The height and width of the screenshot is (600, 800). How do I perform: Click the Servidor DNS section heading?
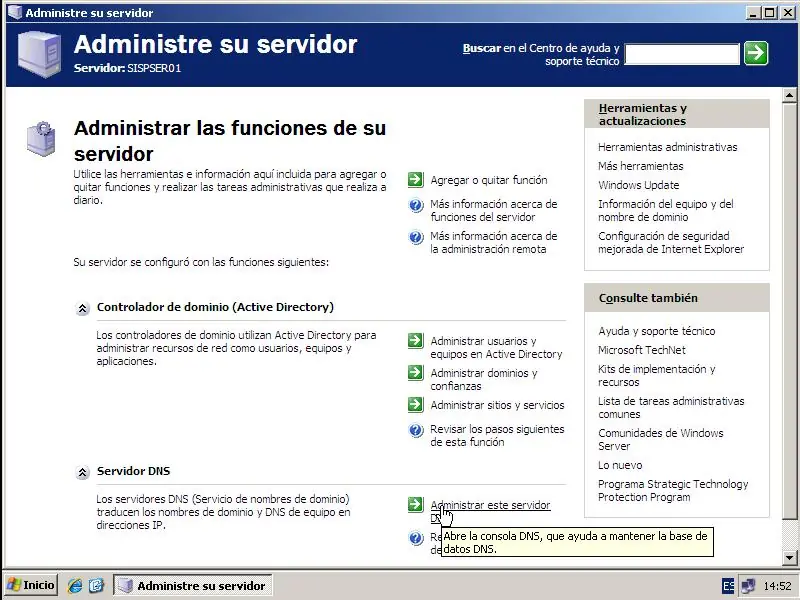(133, 471)
